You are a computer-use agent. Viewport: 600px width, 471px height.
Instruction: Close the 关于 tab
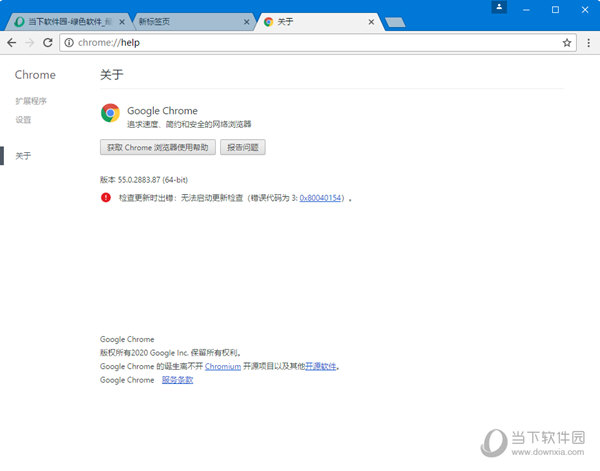370,21
